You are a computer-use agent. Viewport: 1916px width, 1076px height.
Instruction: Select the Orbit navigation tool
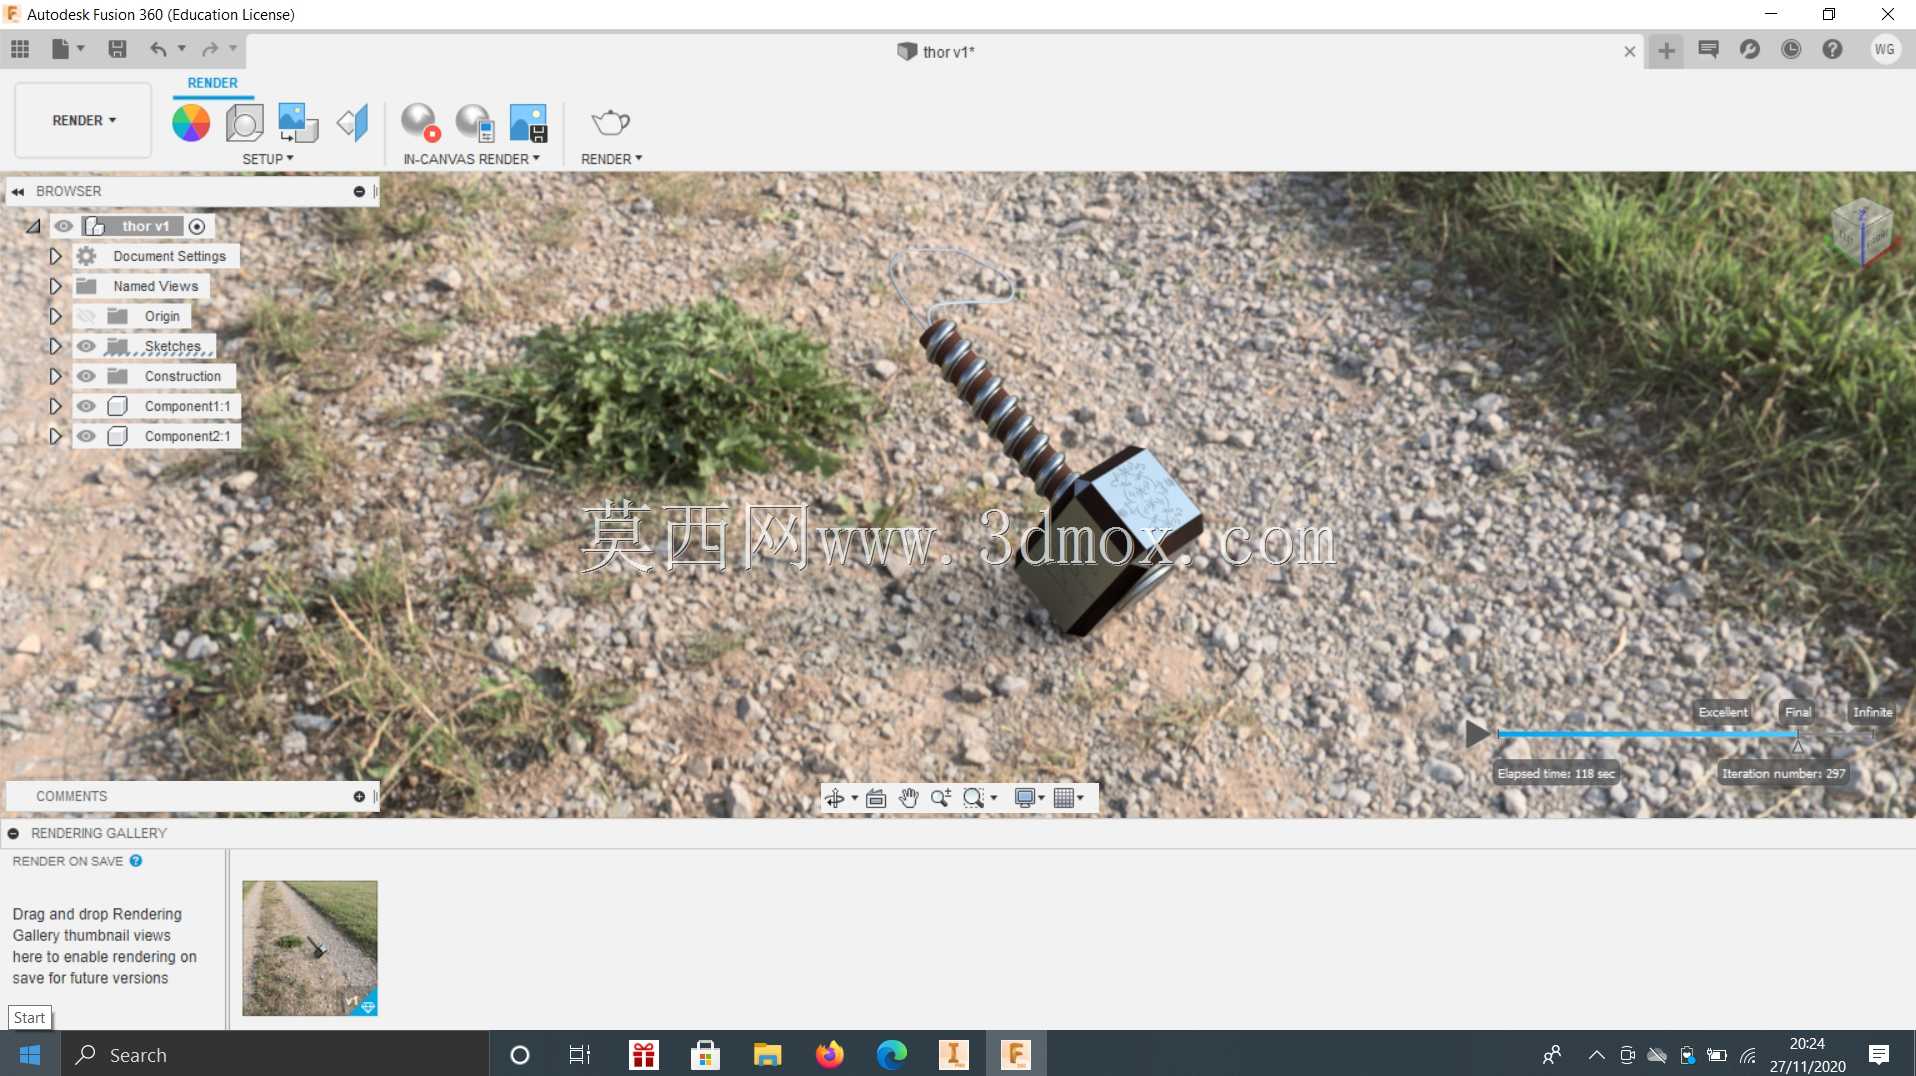tap(835, 798)
